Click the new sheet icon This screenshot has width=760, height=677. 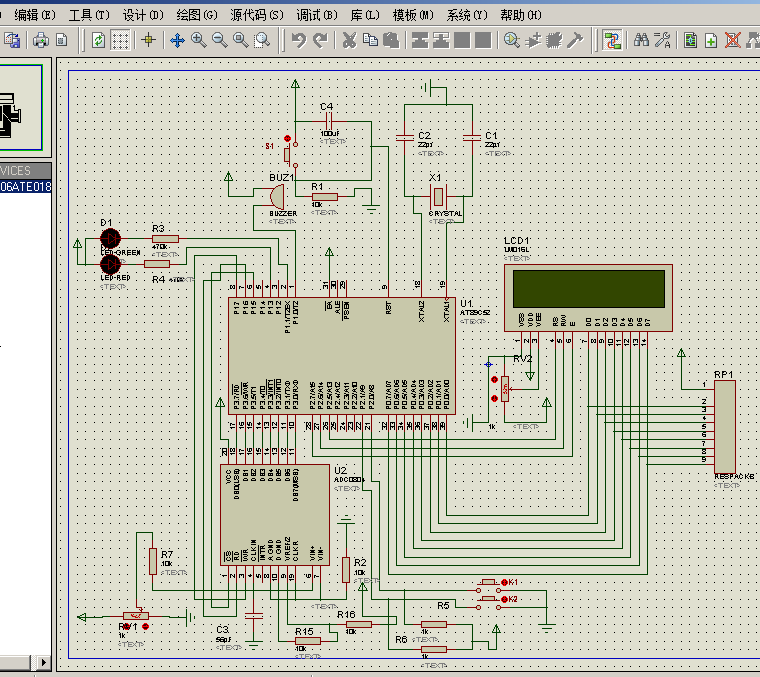(711, 40)
